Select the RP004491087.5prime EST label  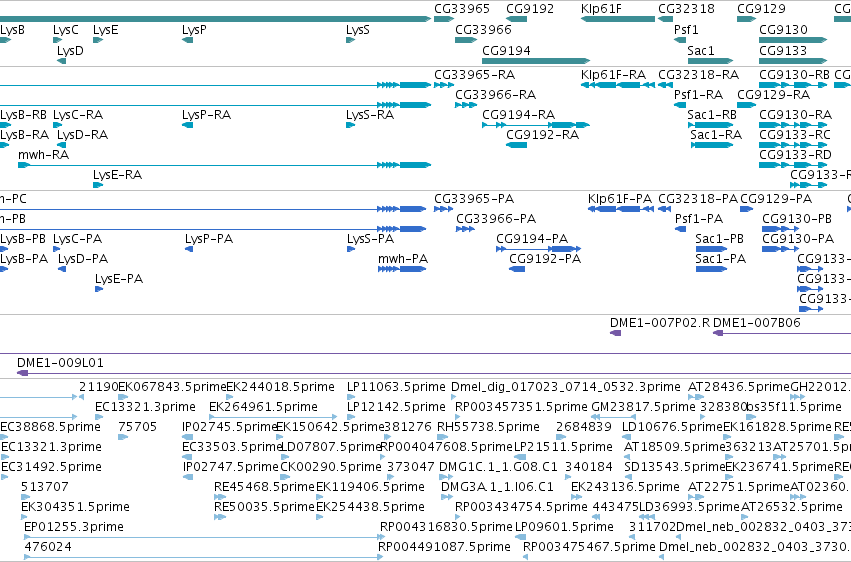pyautogui.click(x=445, y=547)
